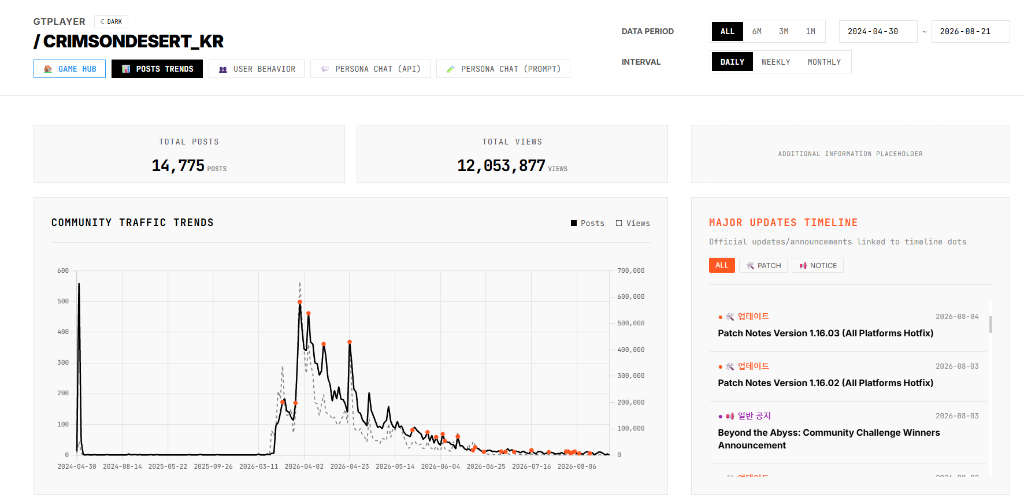Click megaphone icon beside 일반 공지

[730, 416]
